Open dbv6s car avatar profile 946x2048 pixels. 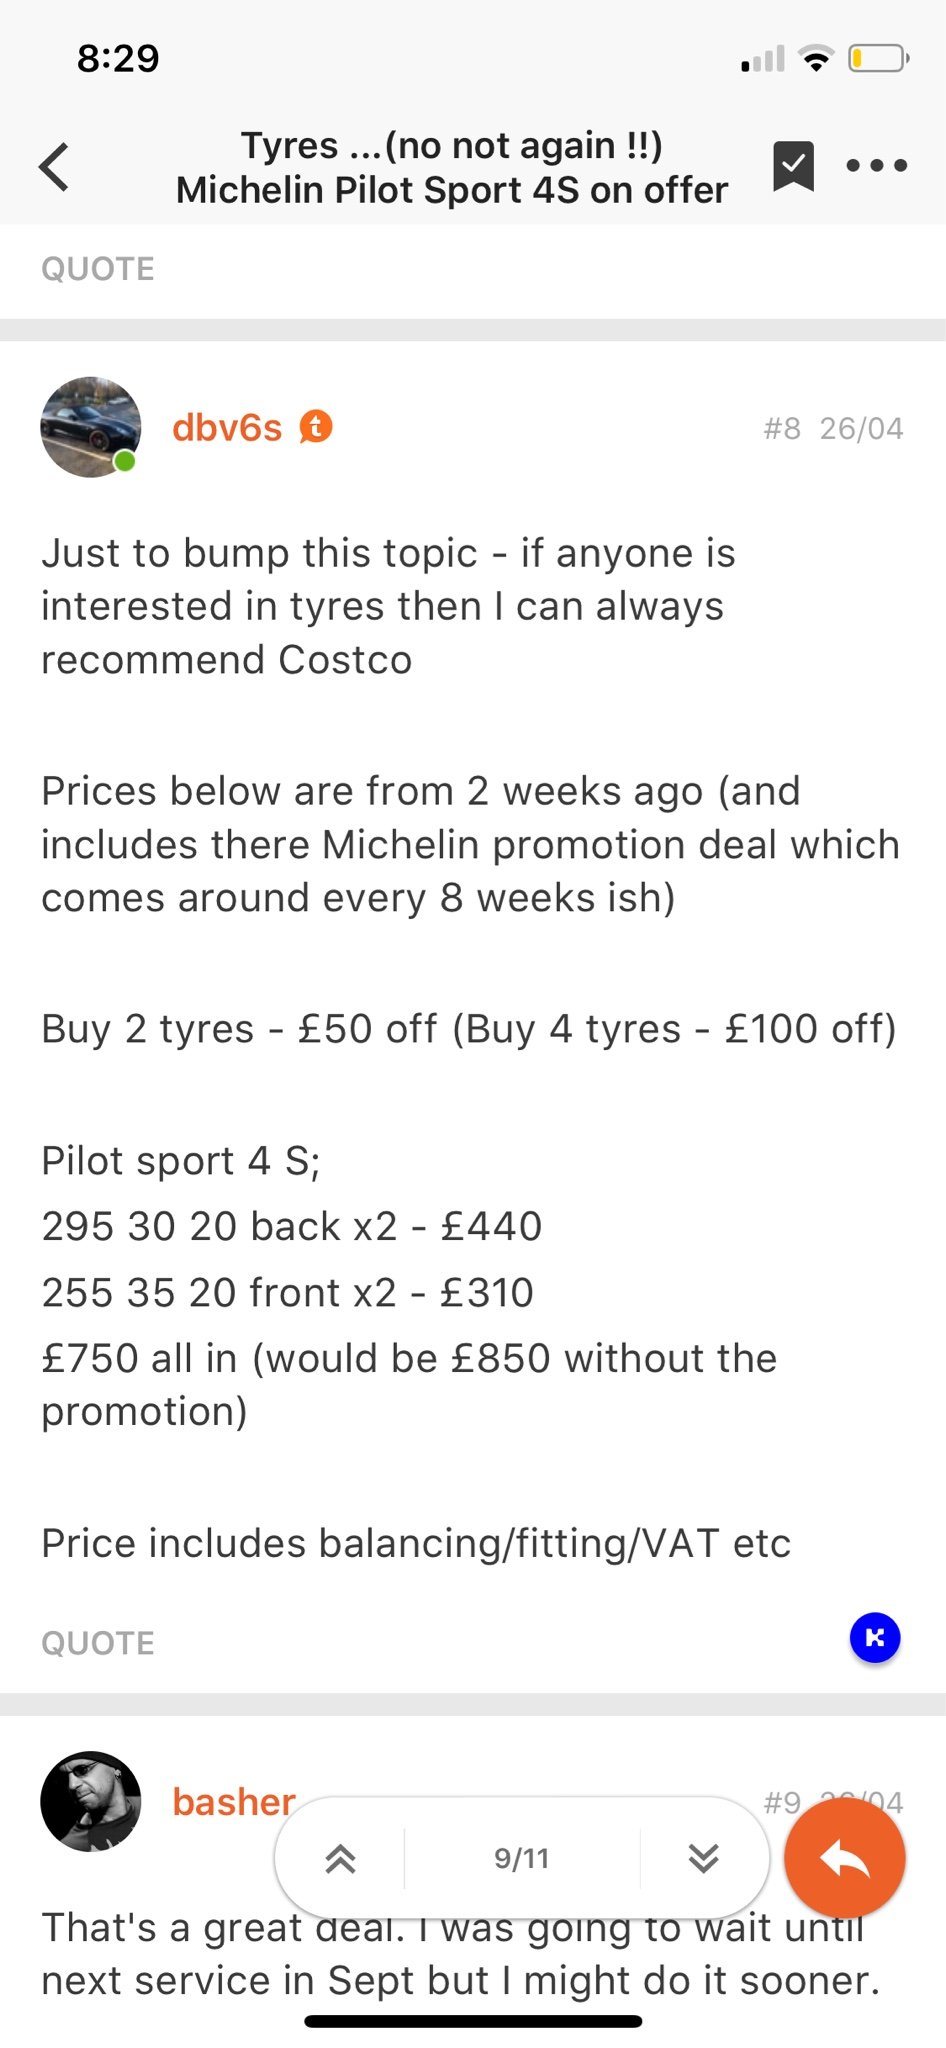pyautogui.click(x=90, y=427)
